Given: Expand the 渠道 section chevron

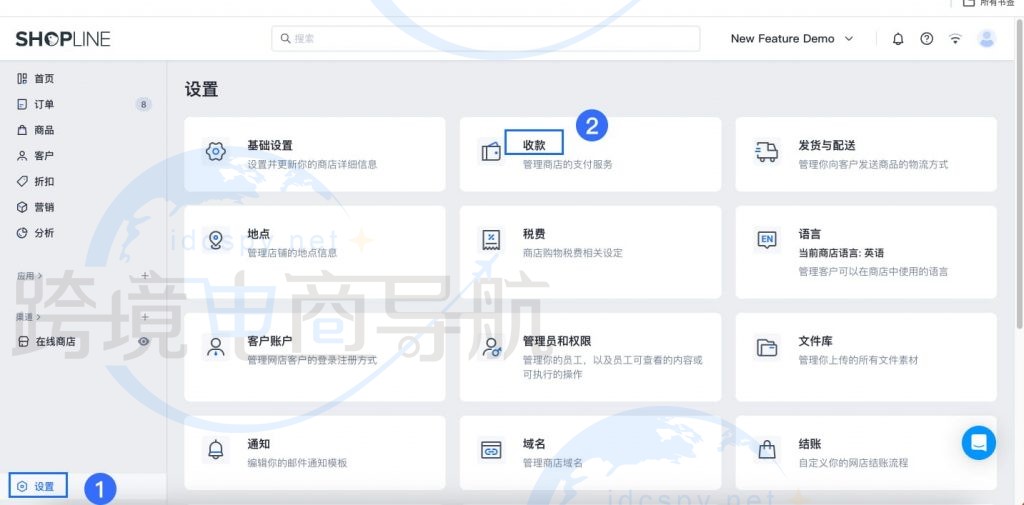Looking at the screenshot, I should coord(39,317).
